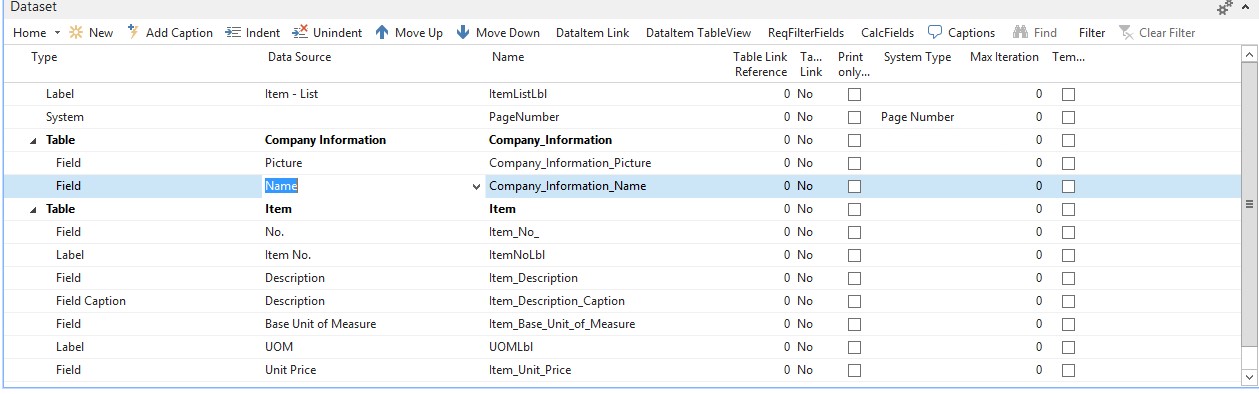1259x394 pixels.
Task: Select the Page Number system type cell
Action: (918, 117)
